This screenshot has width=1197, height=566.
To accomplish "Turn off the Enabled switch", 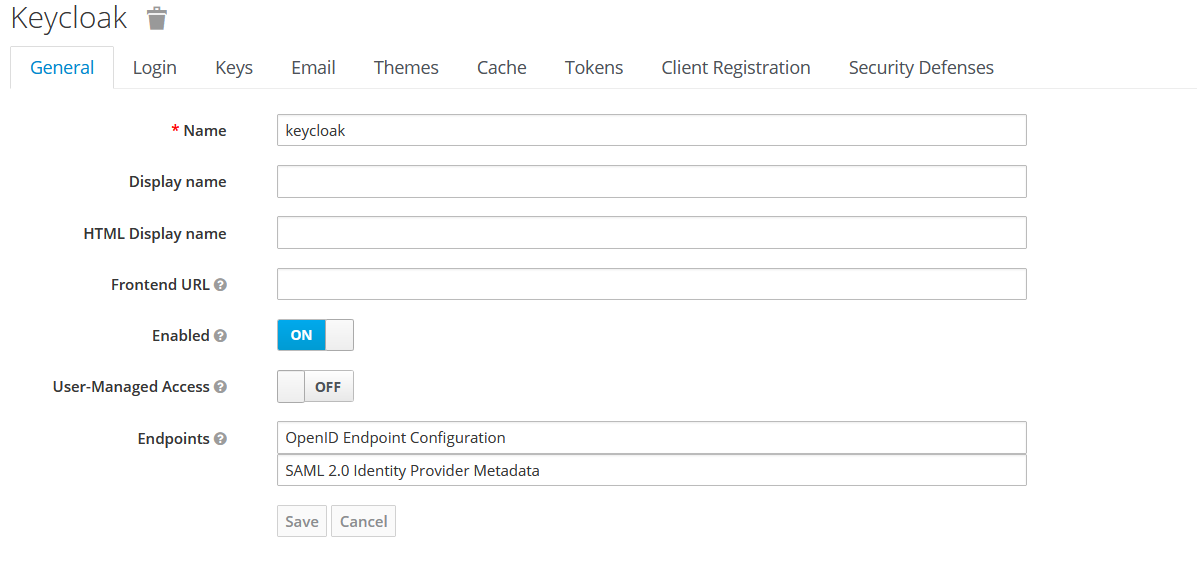I will pyautogui.click(x=315, y=335).
